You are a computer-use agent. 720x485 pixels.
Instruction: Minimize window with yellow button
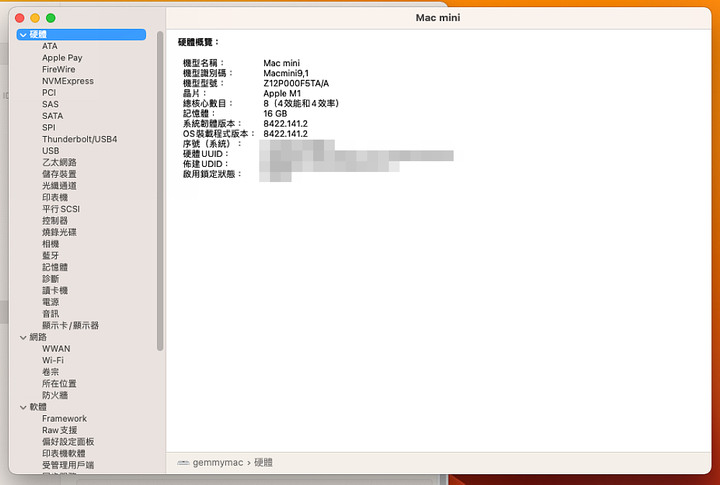pyautogui.click(x=35, y=18)
